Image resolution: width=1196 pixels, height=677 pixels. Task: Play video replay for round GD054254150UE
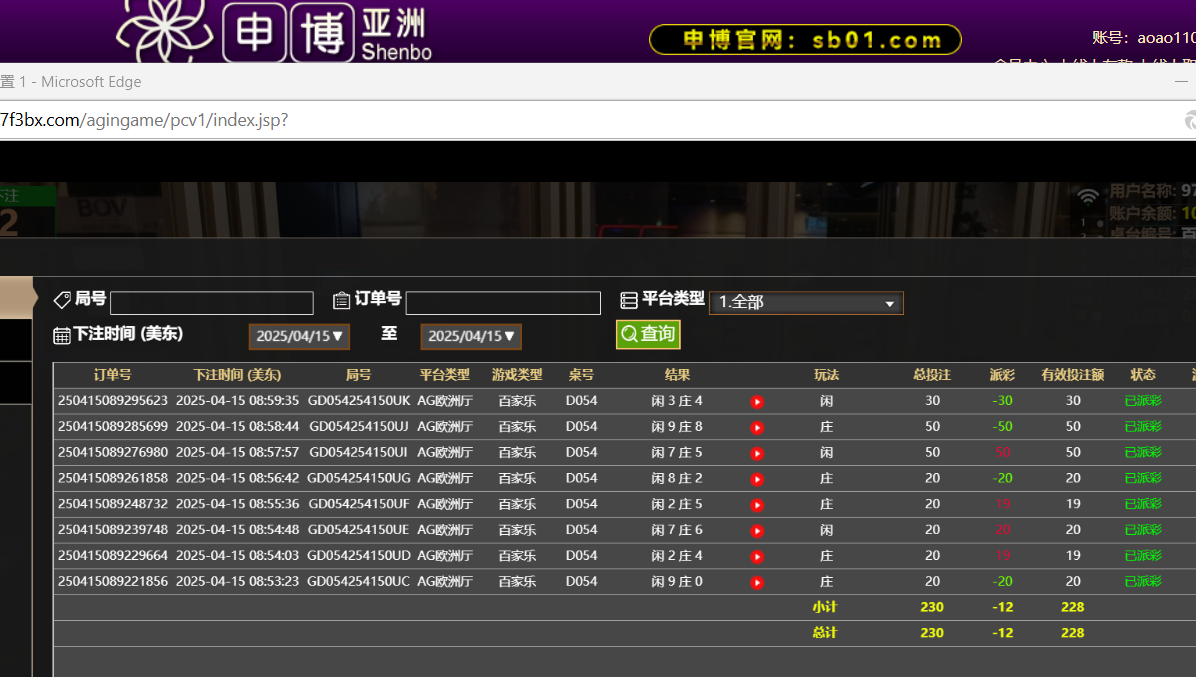coord(757,531)
